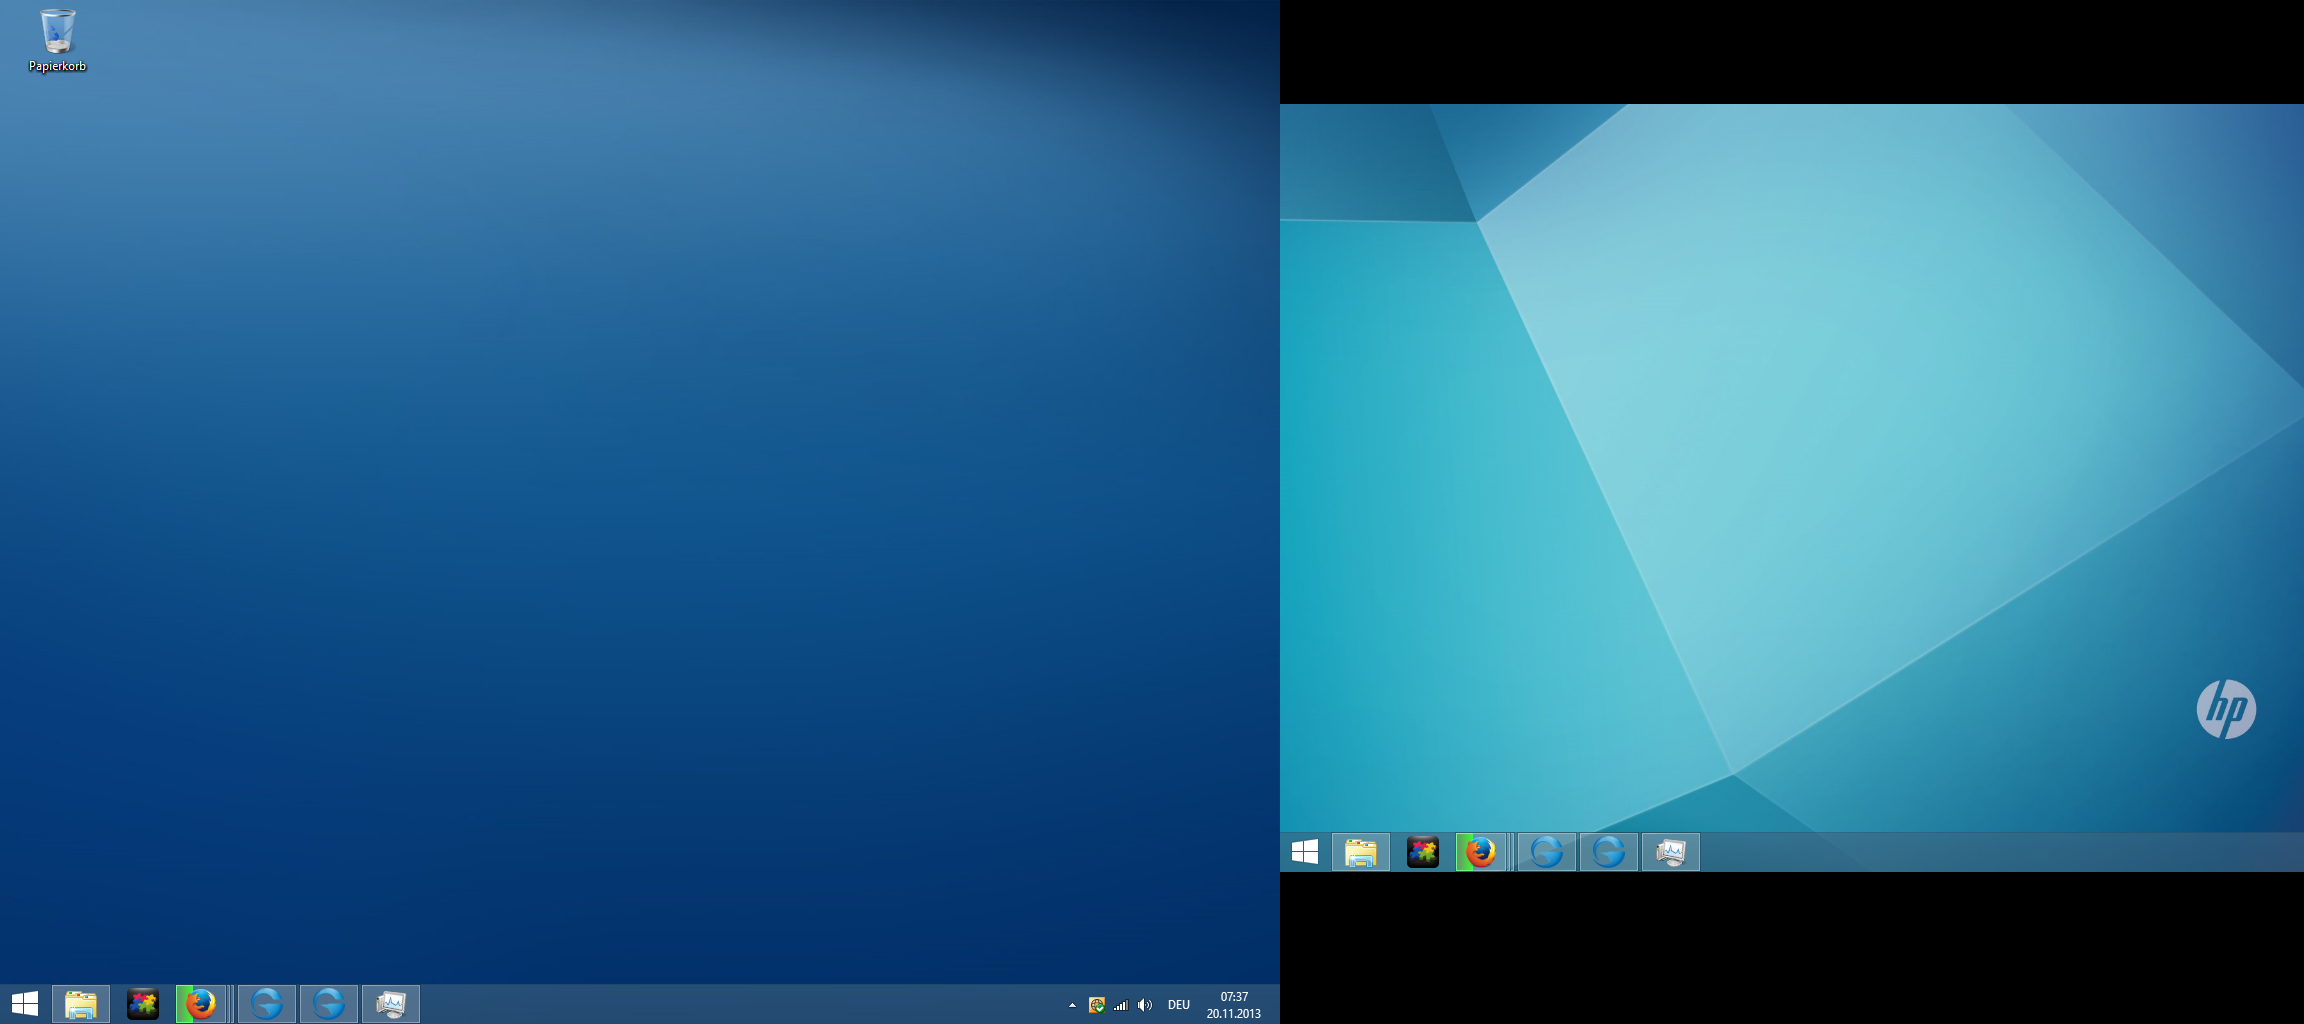Select the second blue G app on left taskbar

tap(329, 1004)
